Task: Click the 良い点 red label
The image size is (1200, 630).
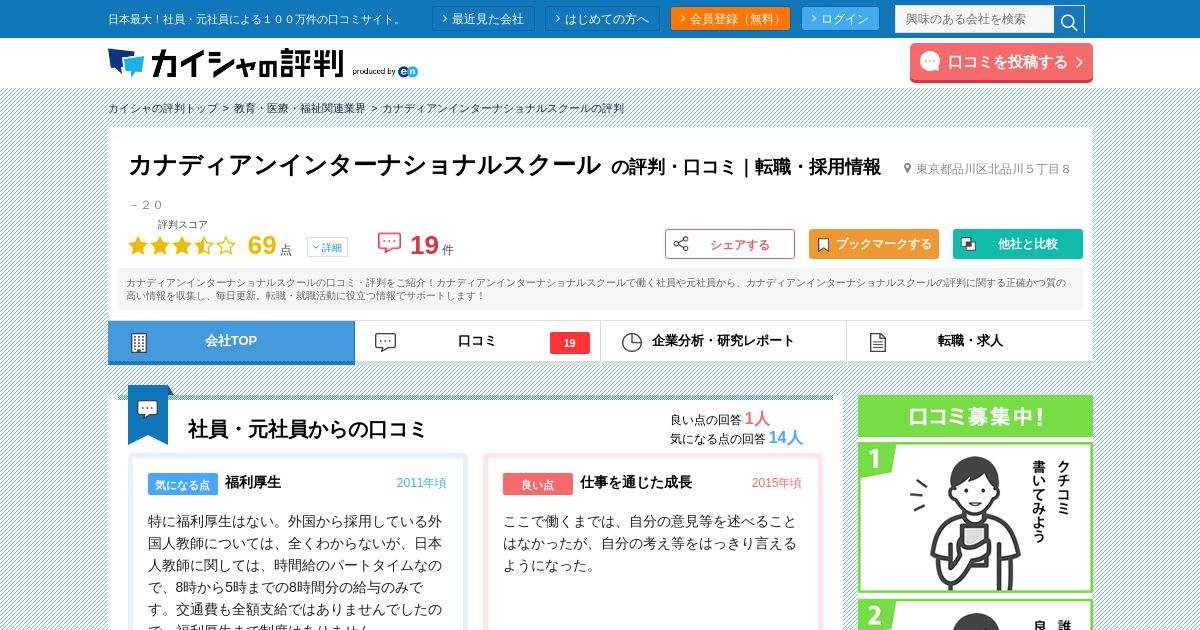Action: tap(538, 484)
